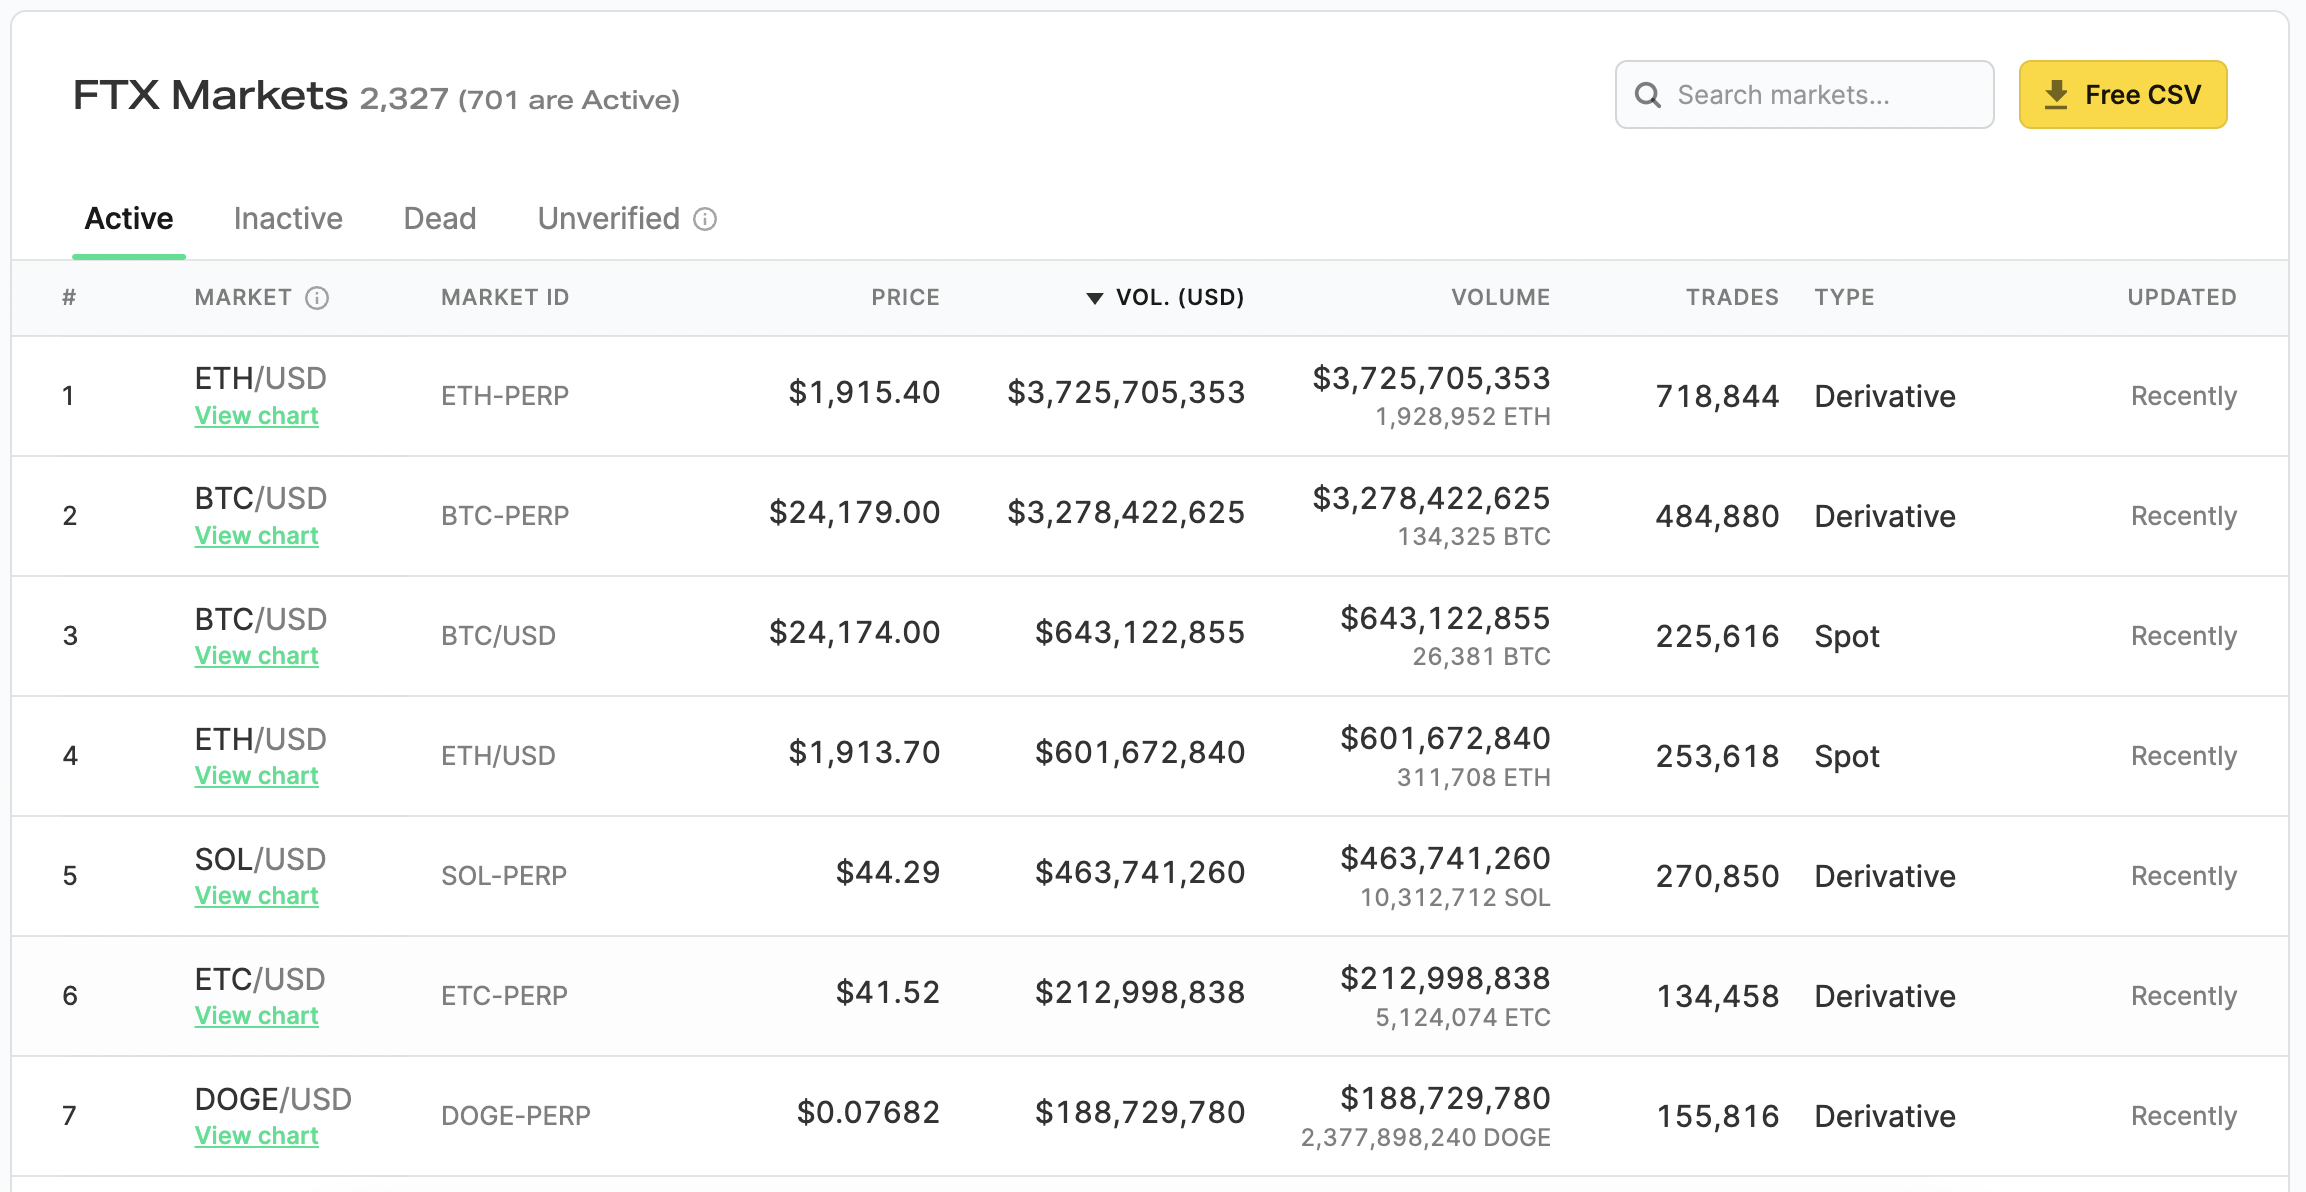Click the trades count 155,816
Viewport: 2306px width, 1192px height.
click(x=1717, y=1117)
